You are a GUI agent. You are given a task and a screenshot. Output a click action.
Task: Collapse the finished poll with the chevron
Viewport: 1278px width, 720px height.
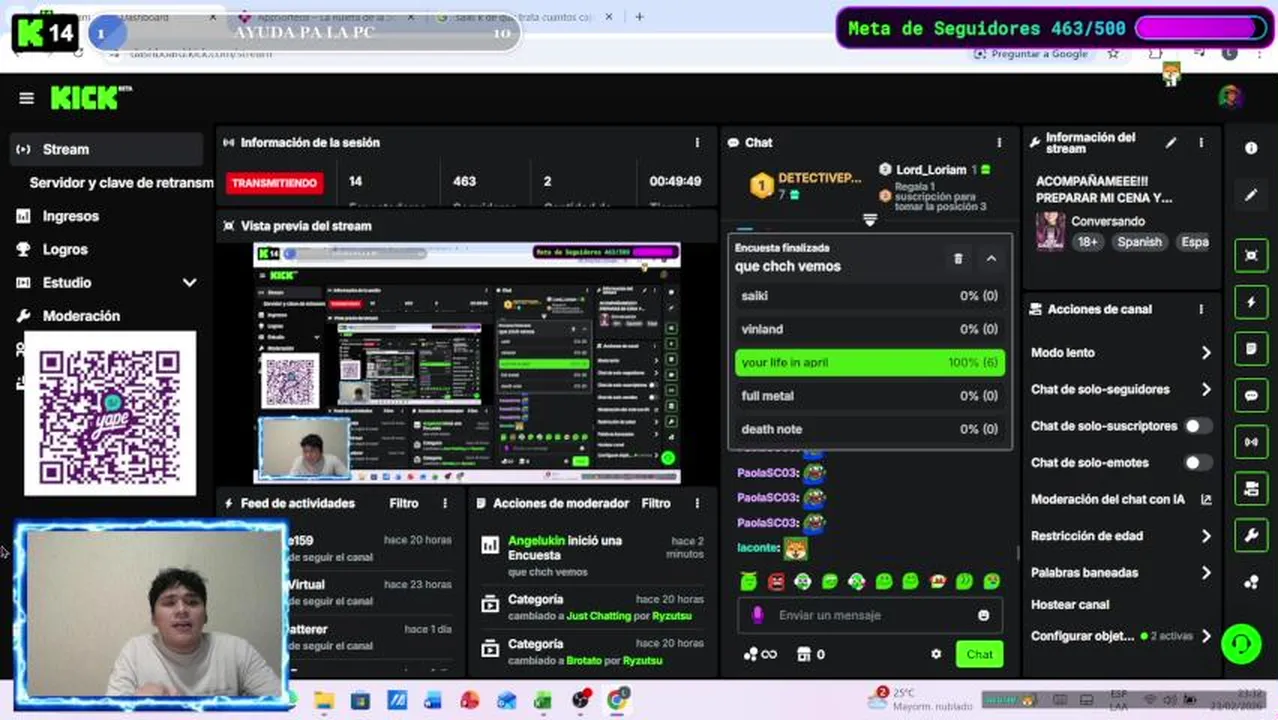[991, 258]
